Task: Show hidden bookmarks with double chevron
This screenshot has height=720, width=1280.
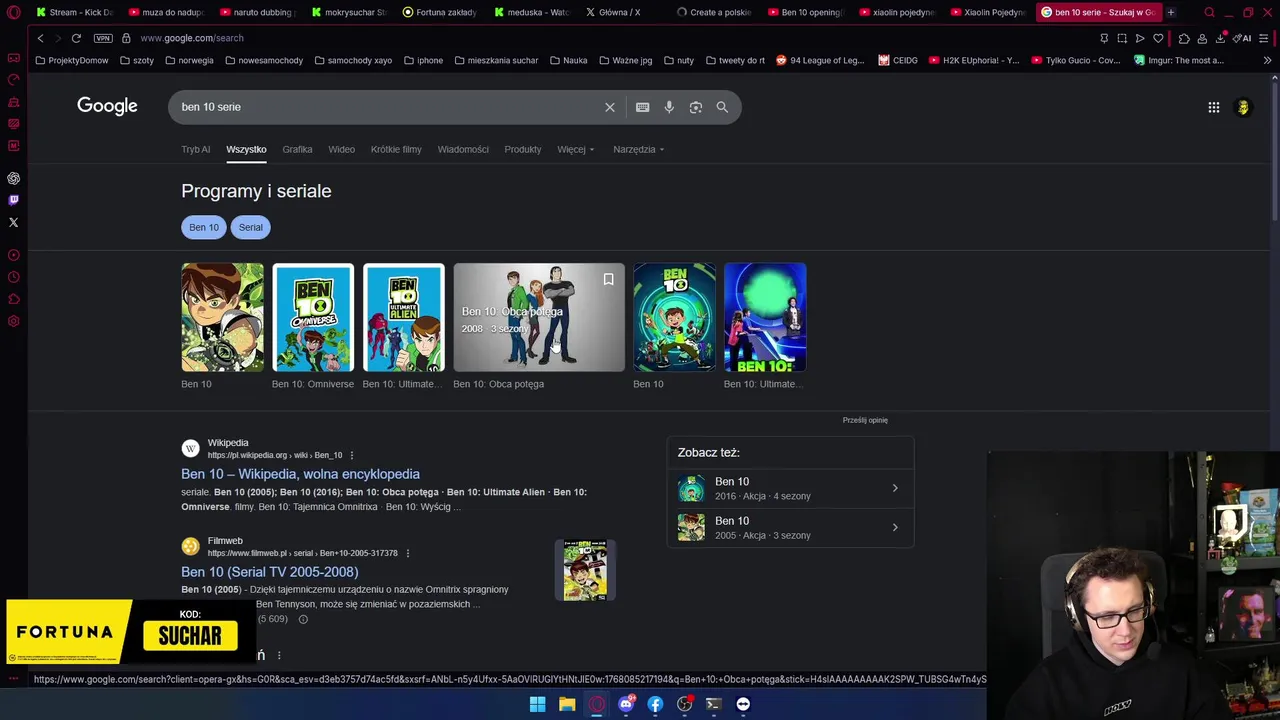Action: [x=1267, y=60]
